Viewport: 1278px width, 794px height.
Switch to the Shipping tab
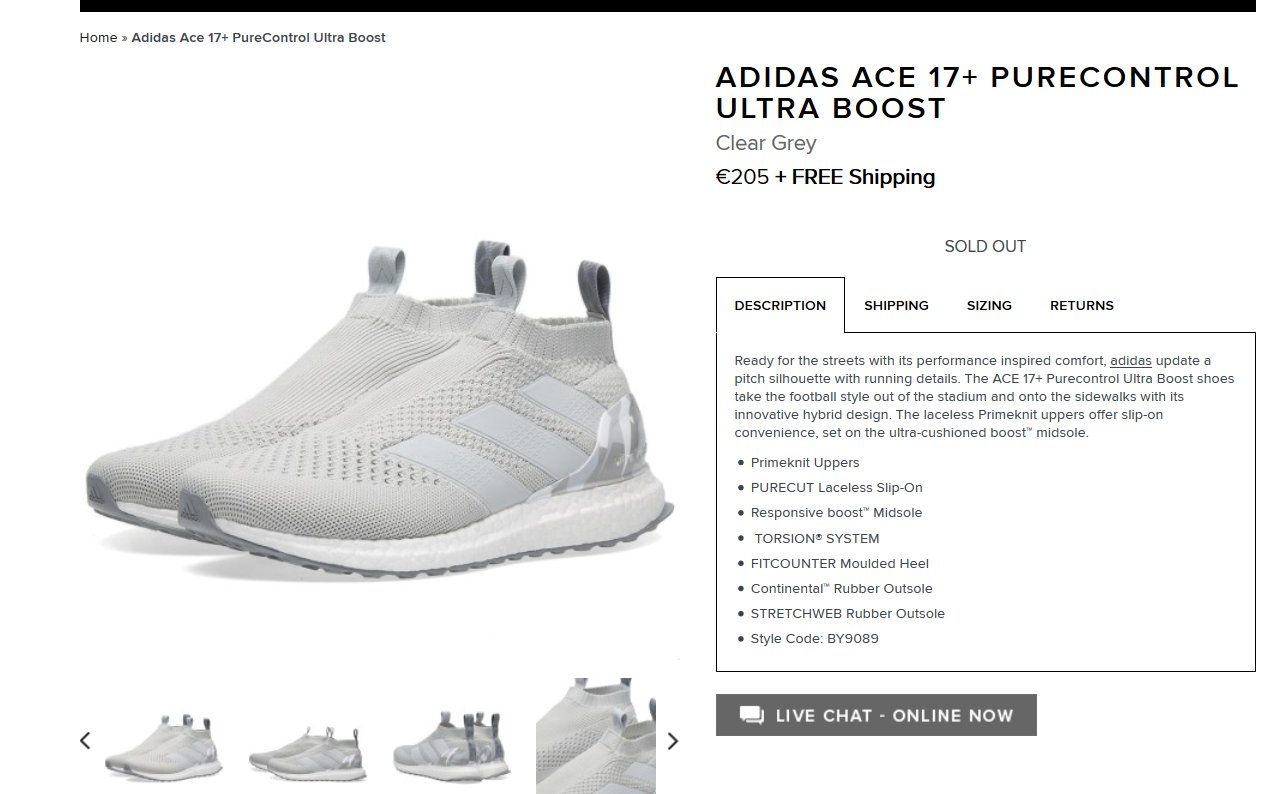(x=896, y=305)
